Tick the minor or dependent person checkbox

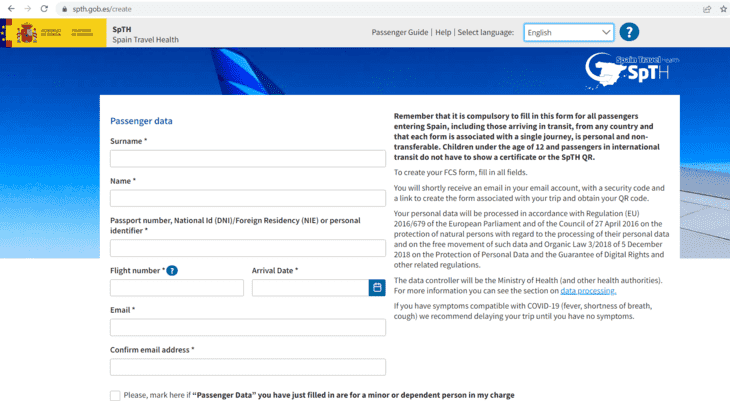[x=115, y=395]
